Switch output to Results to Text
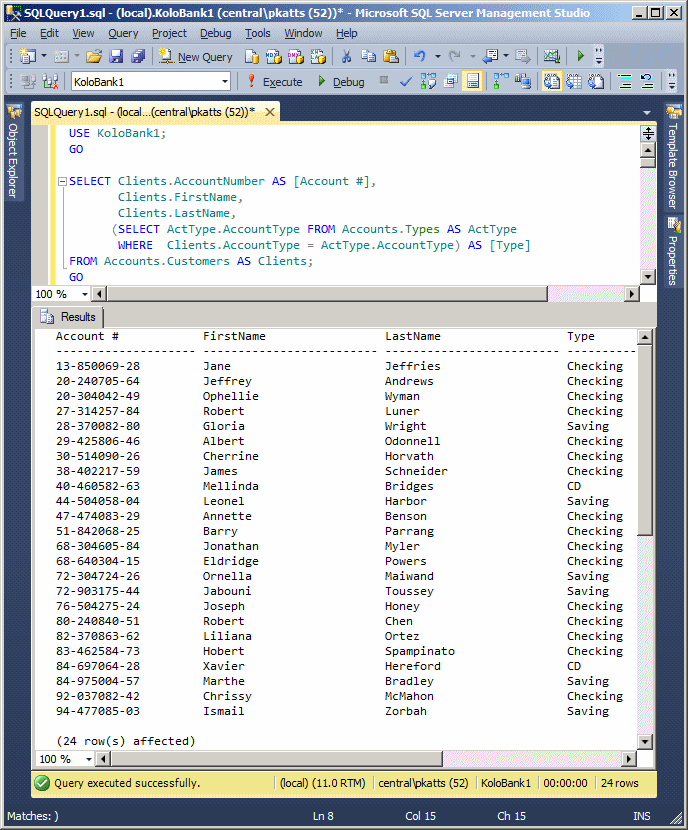This screenshot has width=688, height=830. click(551, 82)
